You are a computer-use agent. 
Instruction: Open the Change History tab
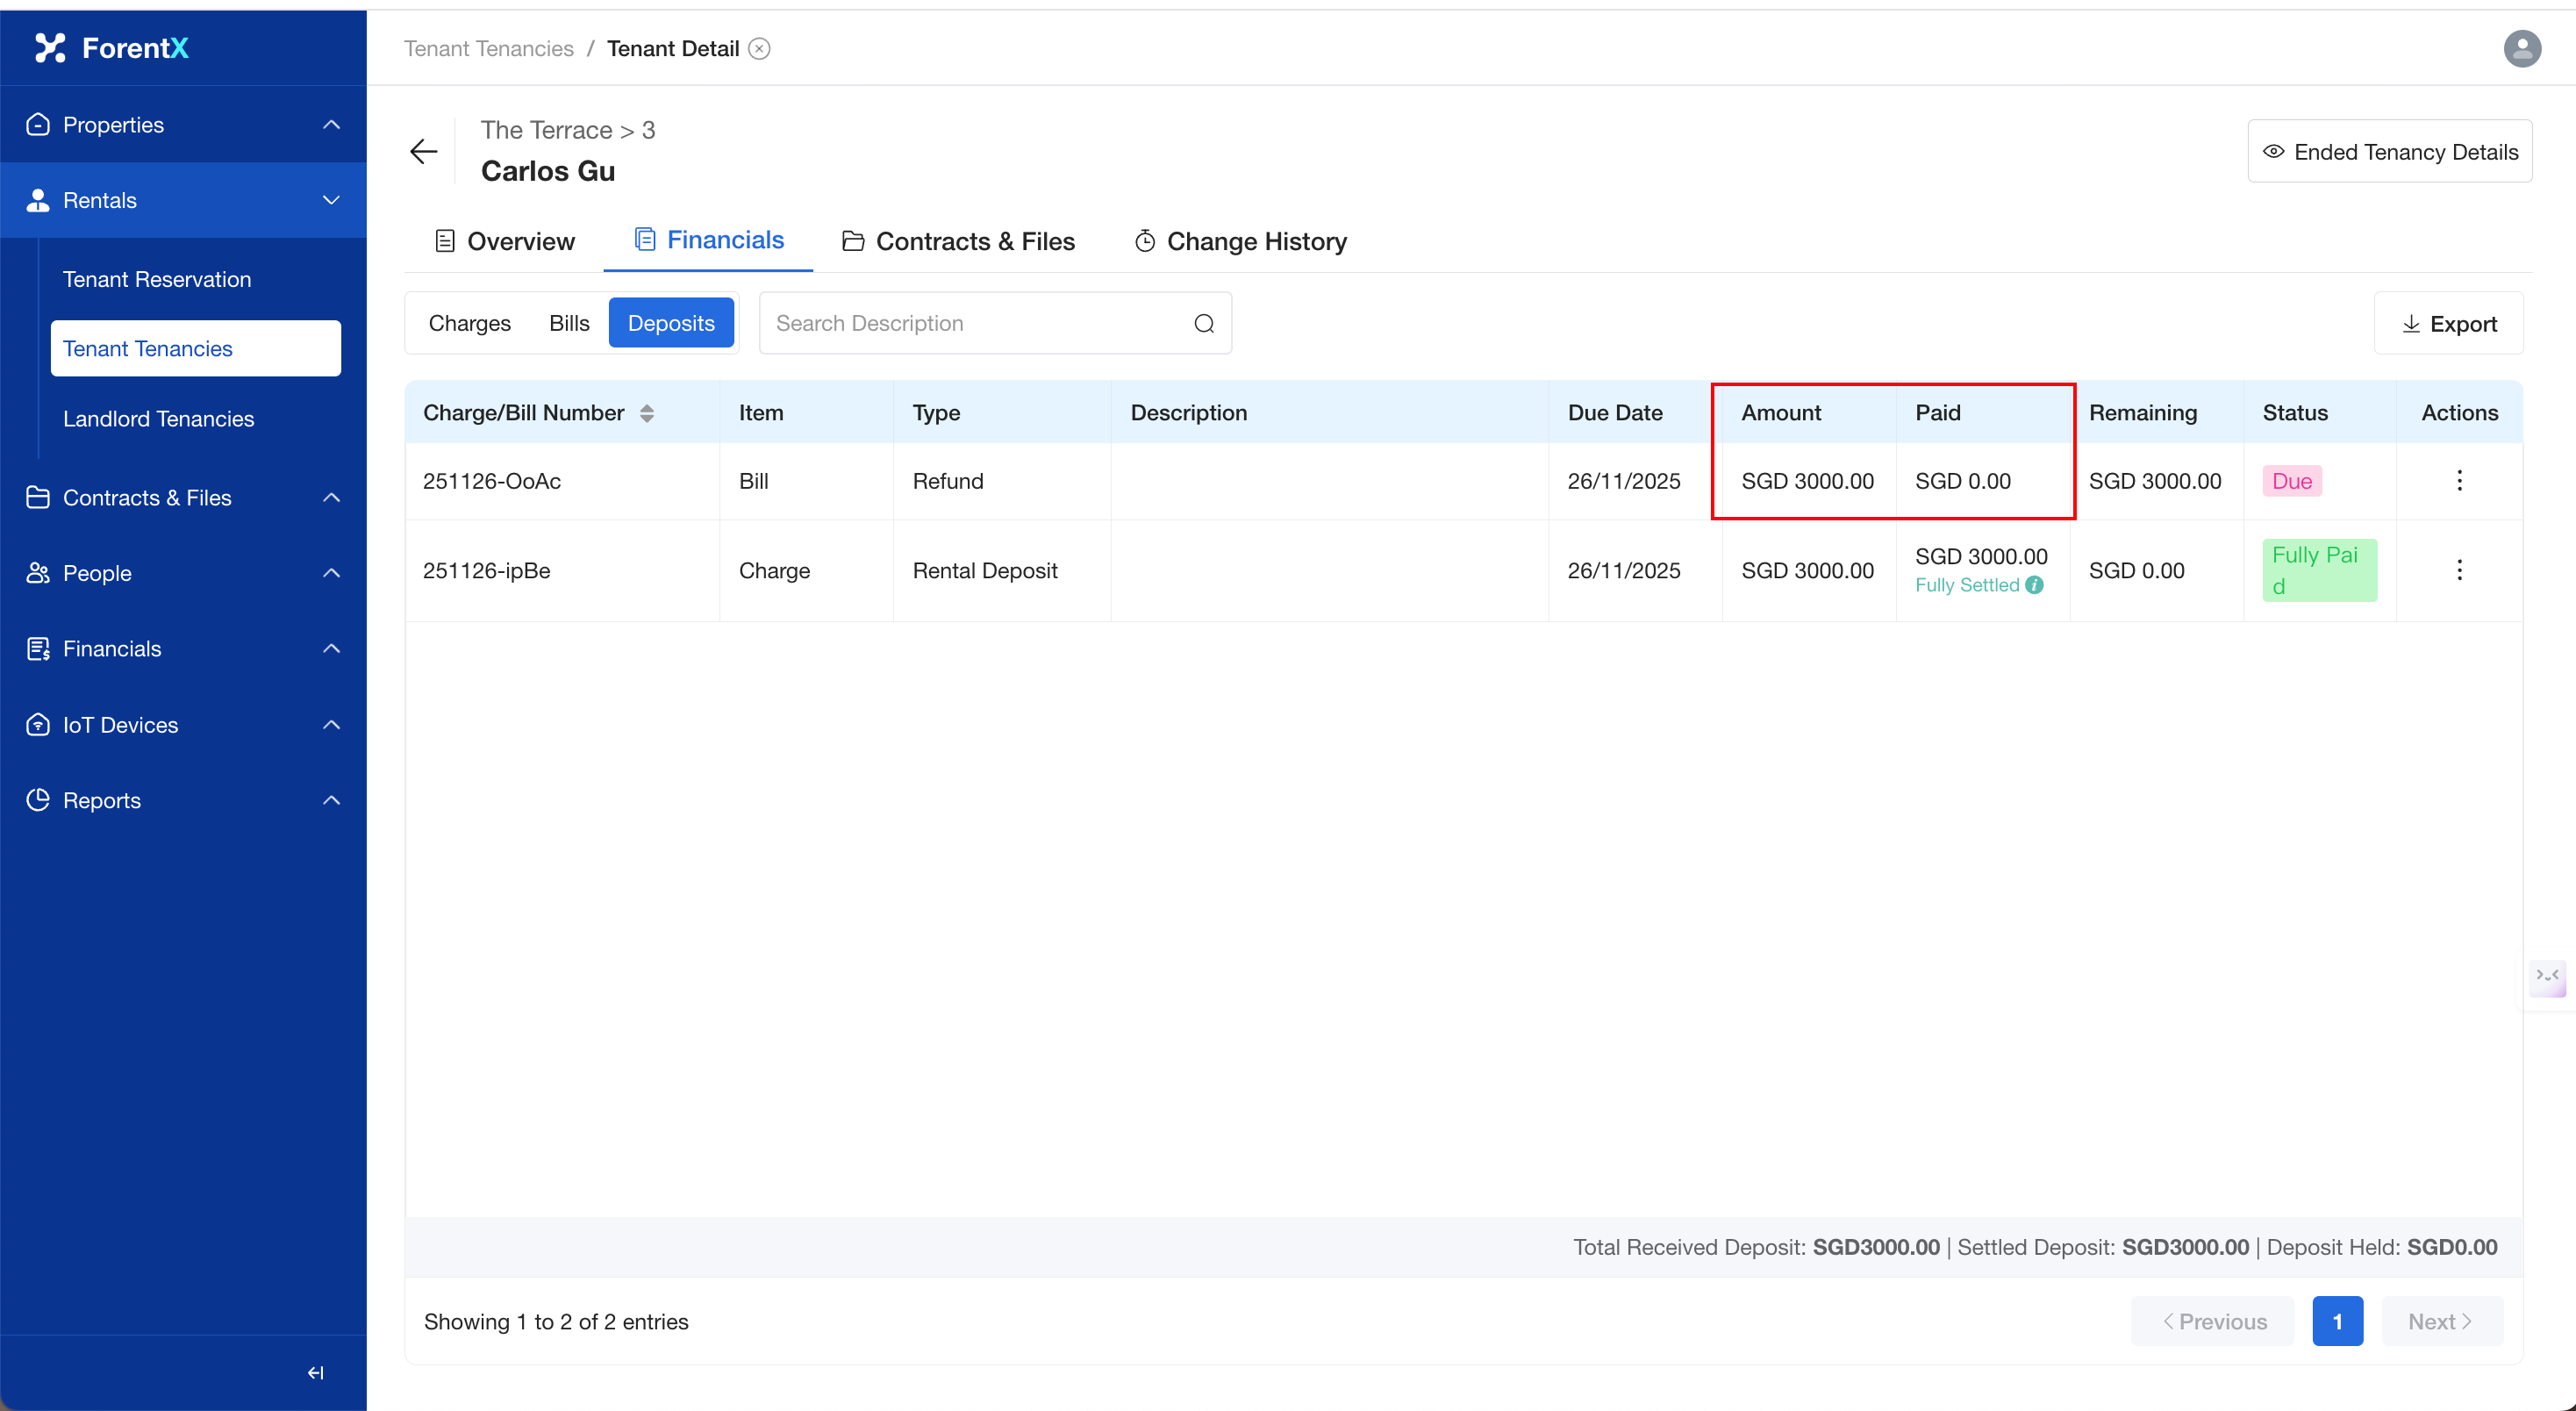tap(1240, 242)
